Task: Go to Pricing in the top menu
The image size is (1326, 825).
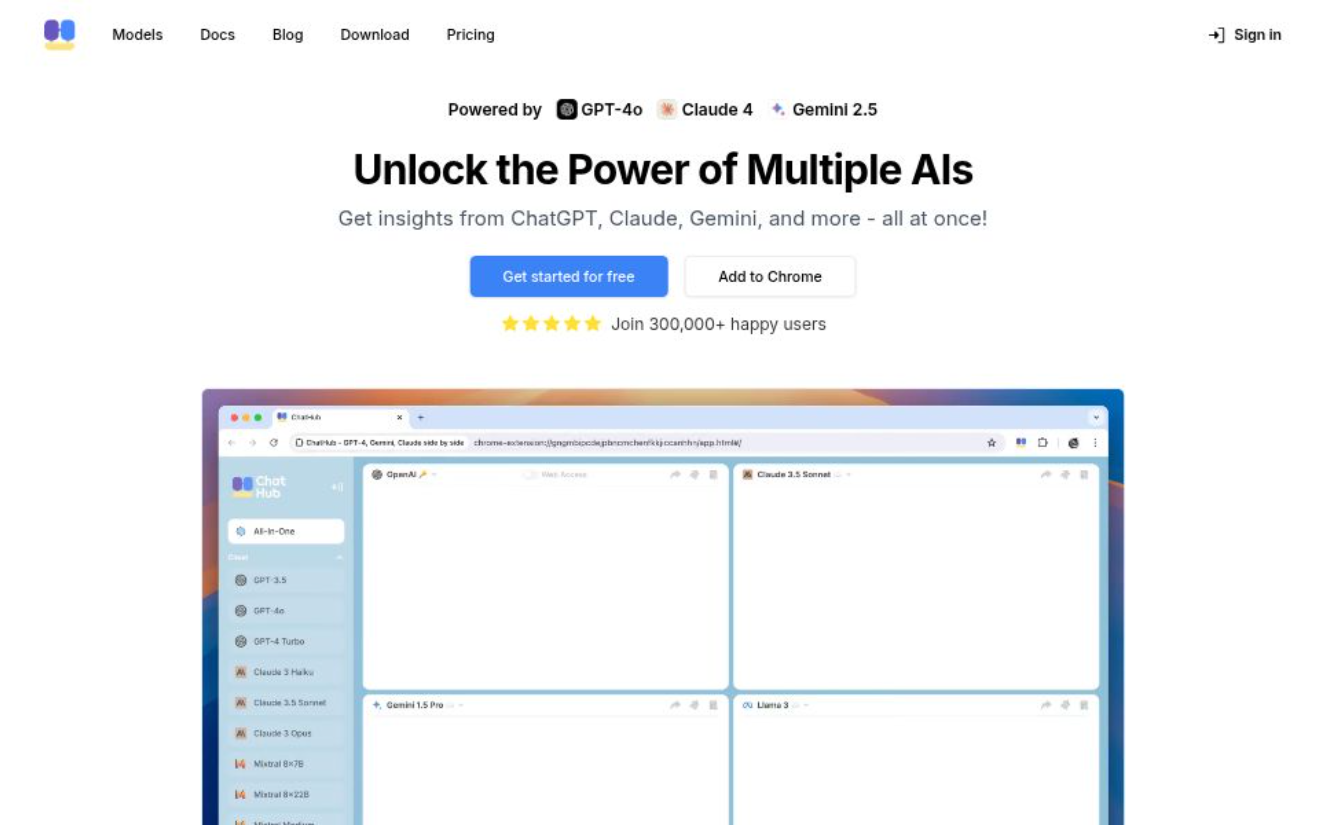Action: pos(470,35)
